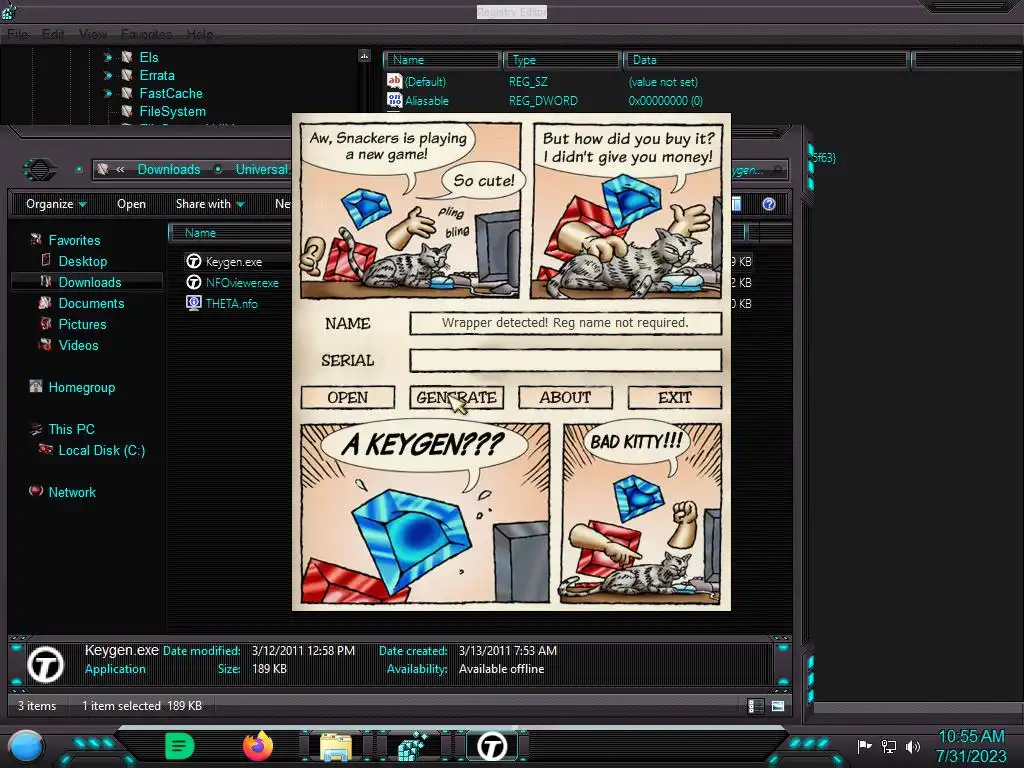Select the FileSystem key in Registry Editor
1024x768 pixels.
pos(172,111)
